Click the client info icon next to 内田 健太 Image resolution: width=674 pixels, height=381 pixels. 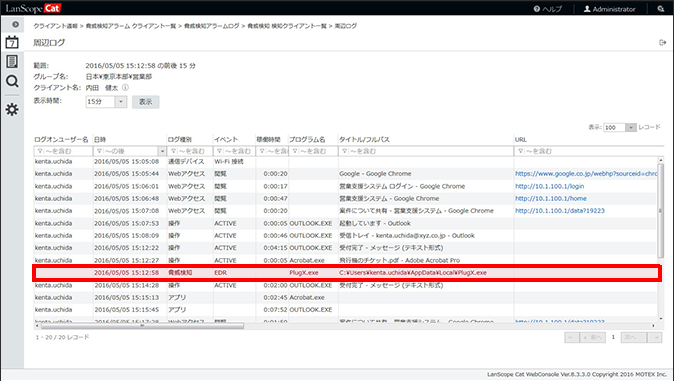125,87
